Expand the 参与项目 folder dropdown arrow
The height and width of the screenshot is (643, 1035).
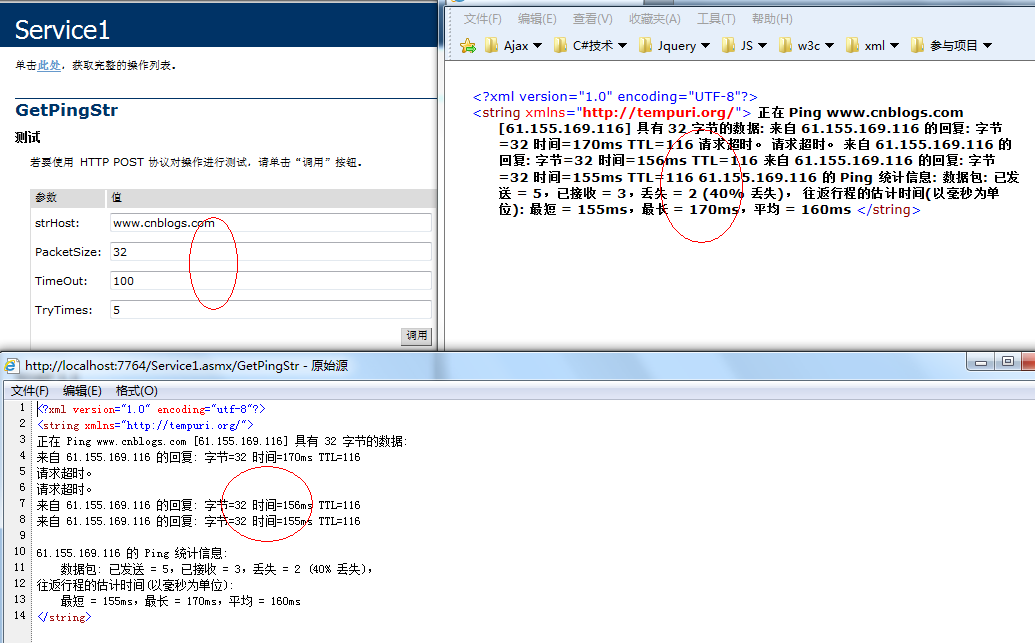pos(987,46)
